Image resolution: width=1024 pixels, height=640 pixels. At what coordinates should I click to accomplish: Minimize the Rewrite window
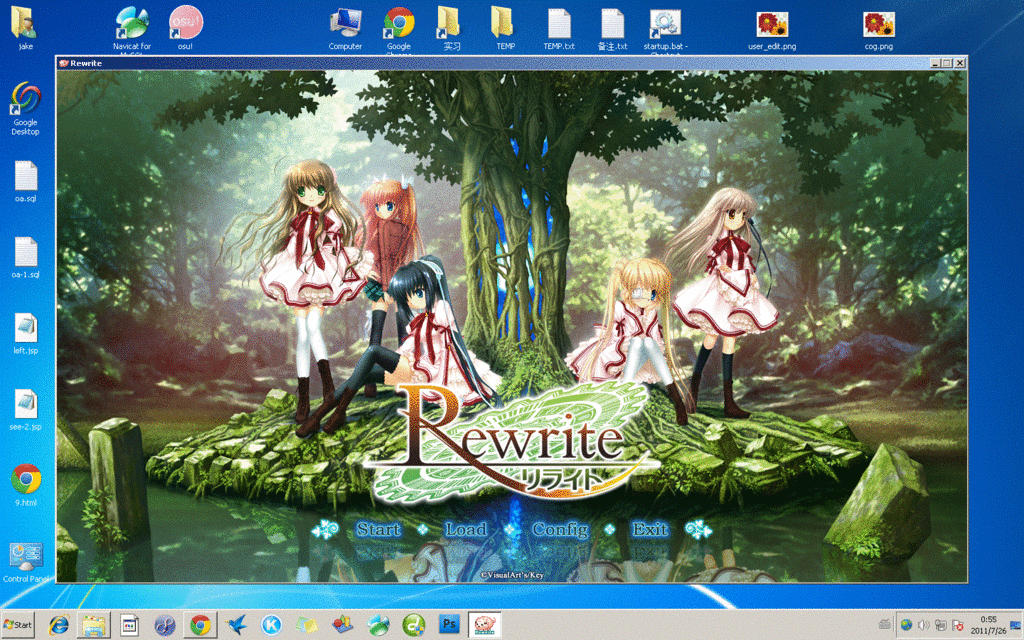tap(936, 63)
